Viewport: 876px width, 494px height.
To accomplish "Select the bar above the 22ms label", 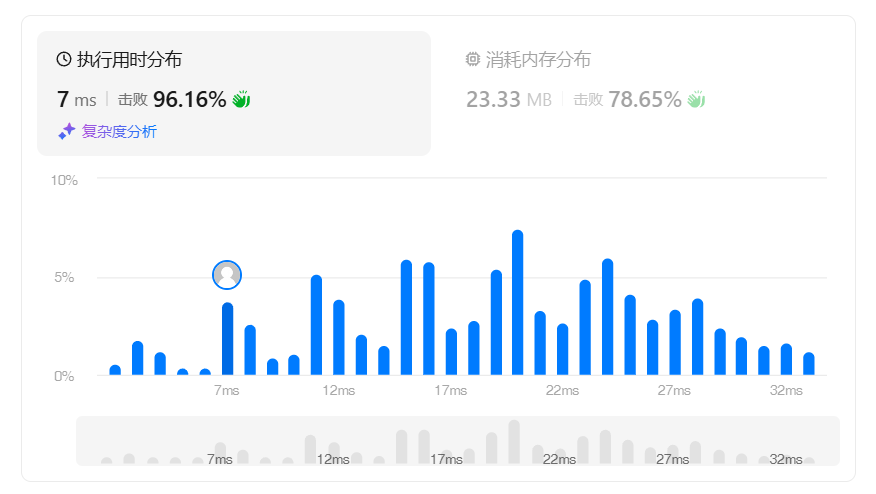I will click(563, 349).
